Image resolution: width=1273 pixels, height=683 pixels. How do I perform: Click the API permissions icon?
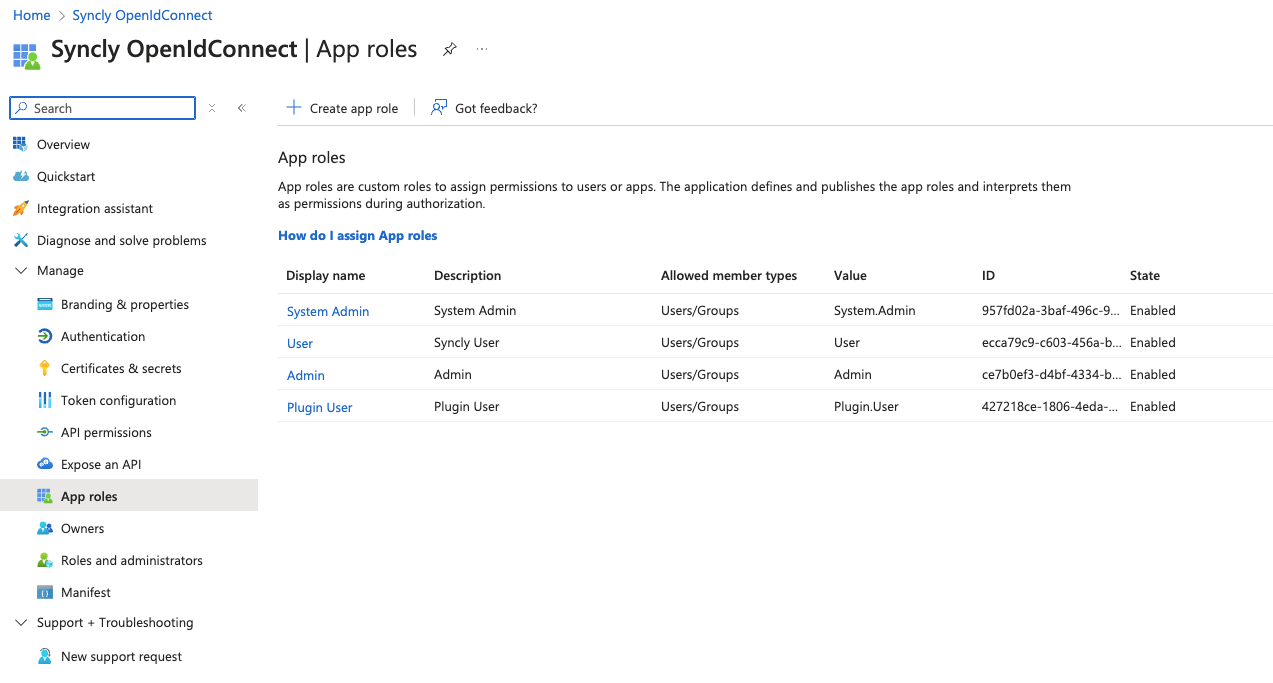pyautogui.click(x=44, y=432)
